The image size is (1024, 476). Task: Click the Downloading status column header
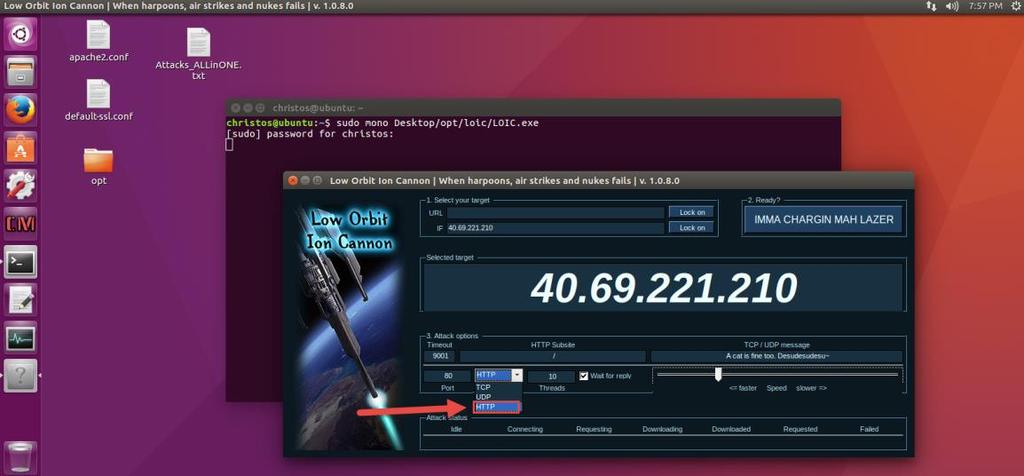(662, 430)
